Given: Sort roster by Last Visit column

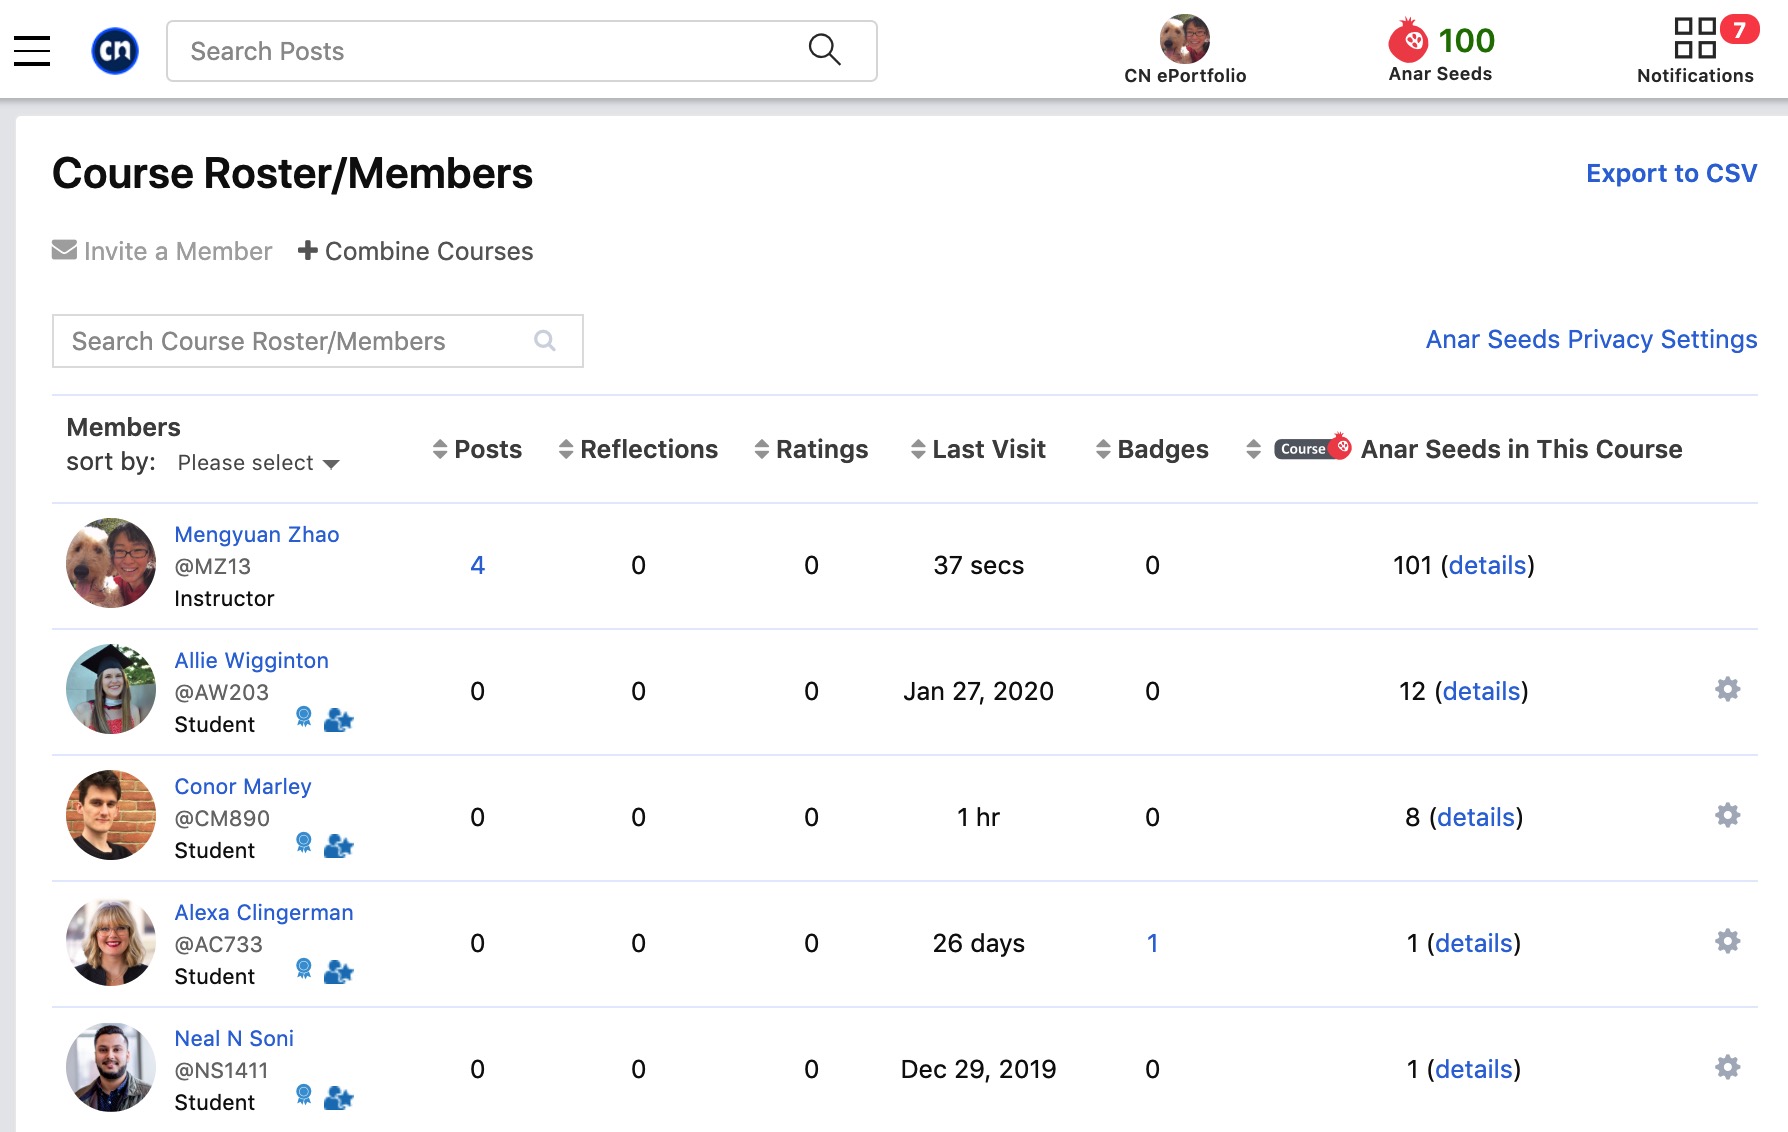Looking at the screenshot, I should 978,449.
